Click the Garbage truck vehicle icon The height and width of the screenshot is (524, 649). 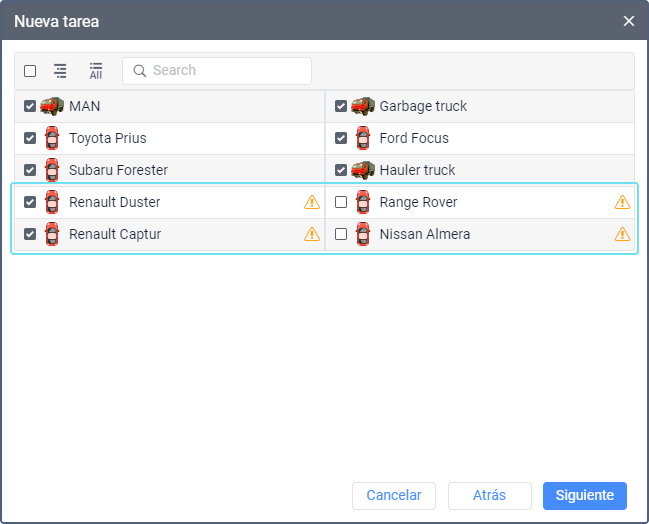click(x=362, y=106)
